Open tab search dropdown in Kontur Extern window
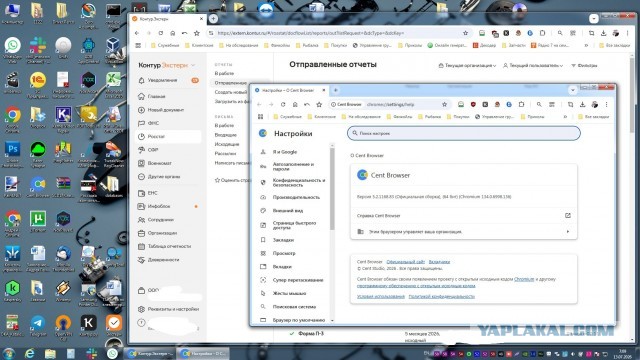Viewport: 640px width, 360px height. click(x=594, y=18)
